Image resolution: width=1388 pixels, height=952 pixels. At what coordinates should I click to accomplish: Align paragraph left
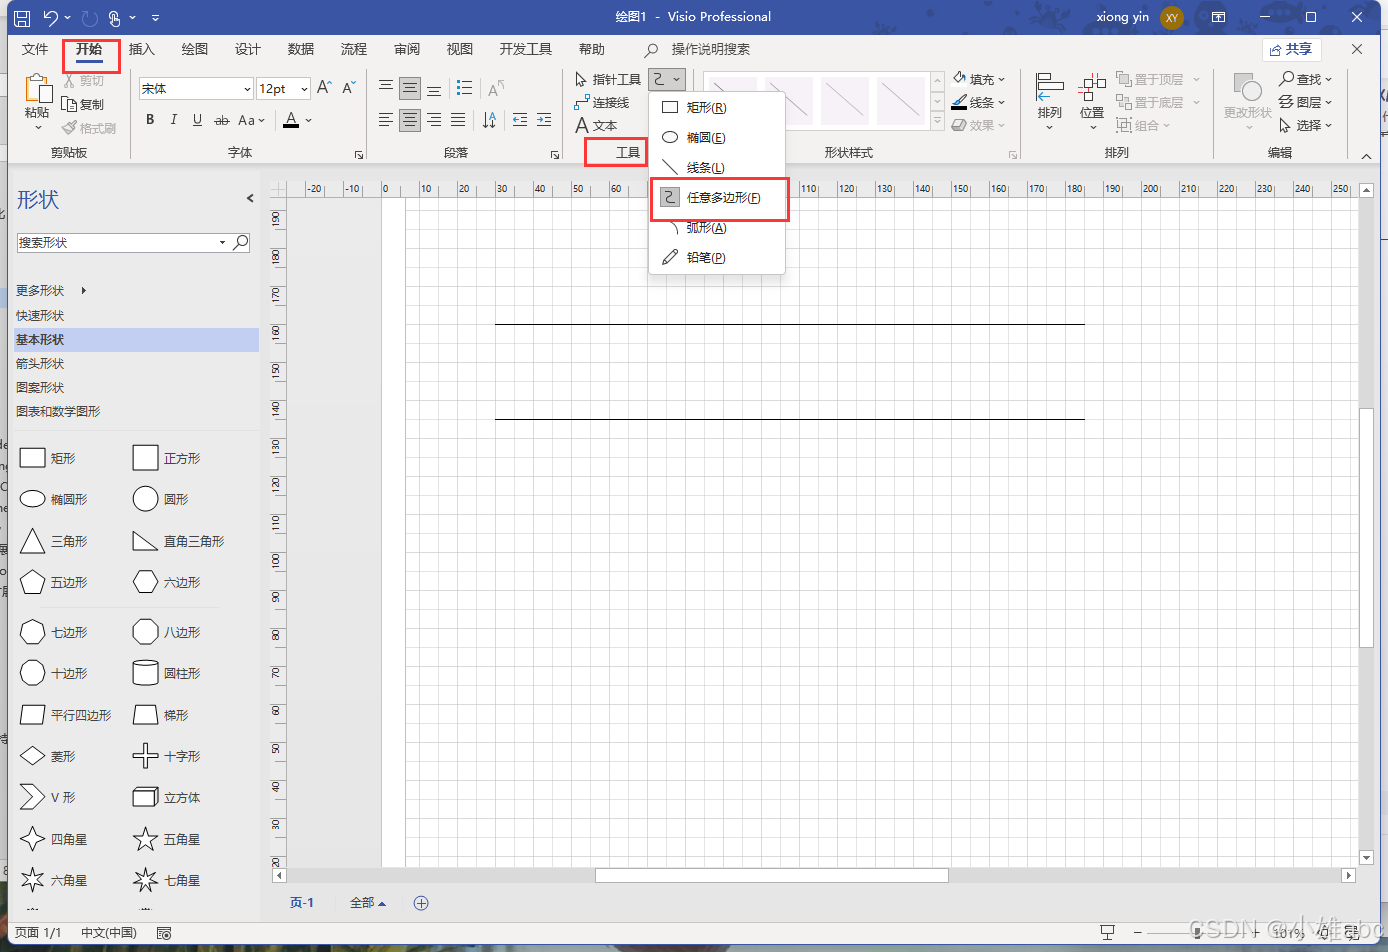(x=386, y=120)
